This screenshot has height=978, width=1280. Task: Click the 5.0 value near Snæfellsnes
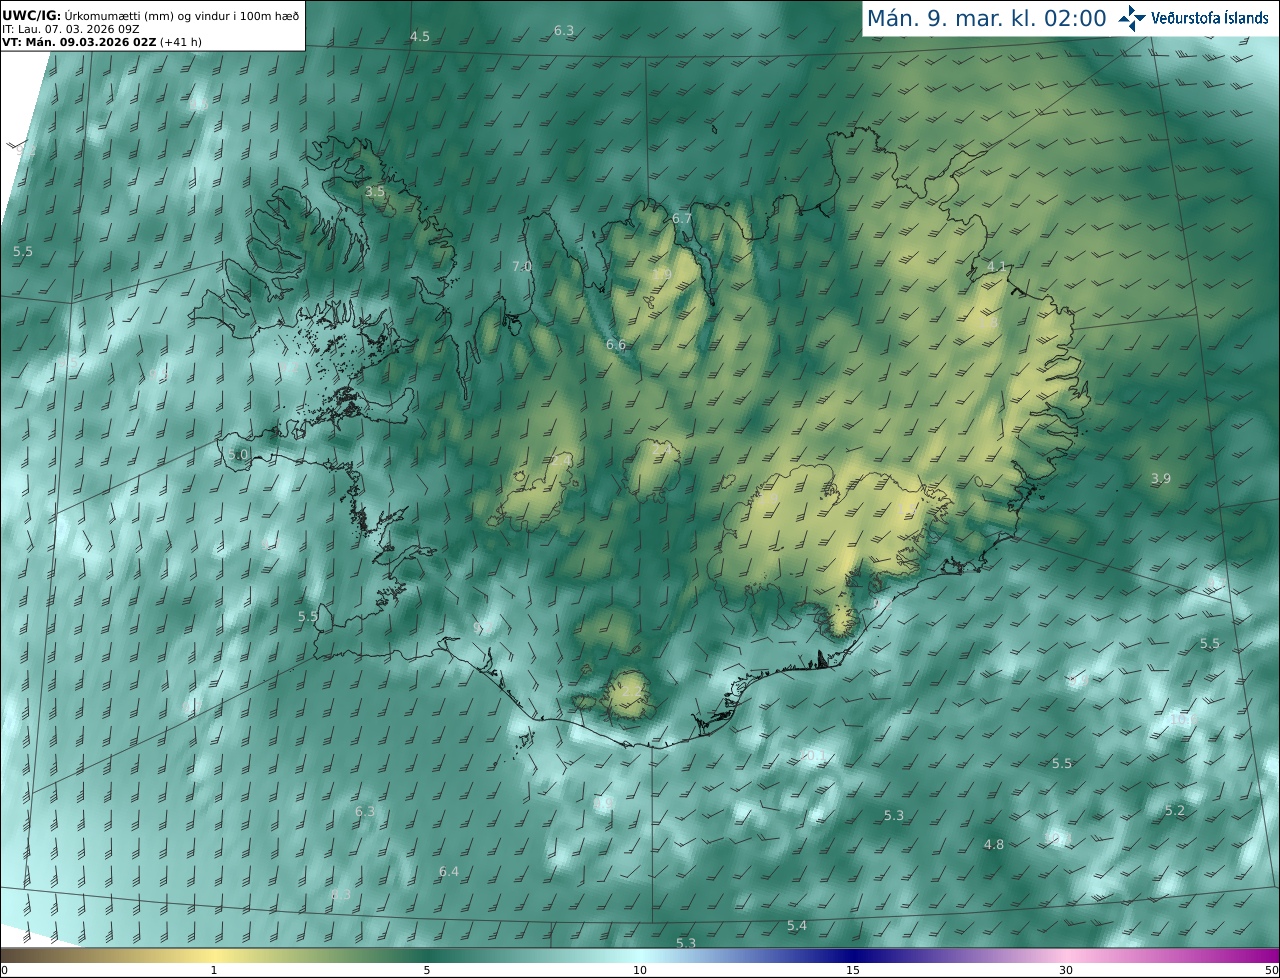238,454
